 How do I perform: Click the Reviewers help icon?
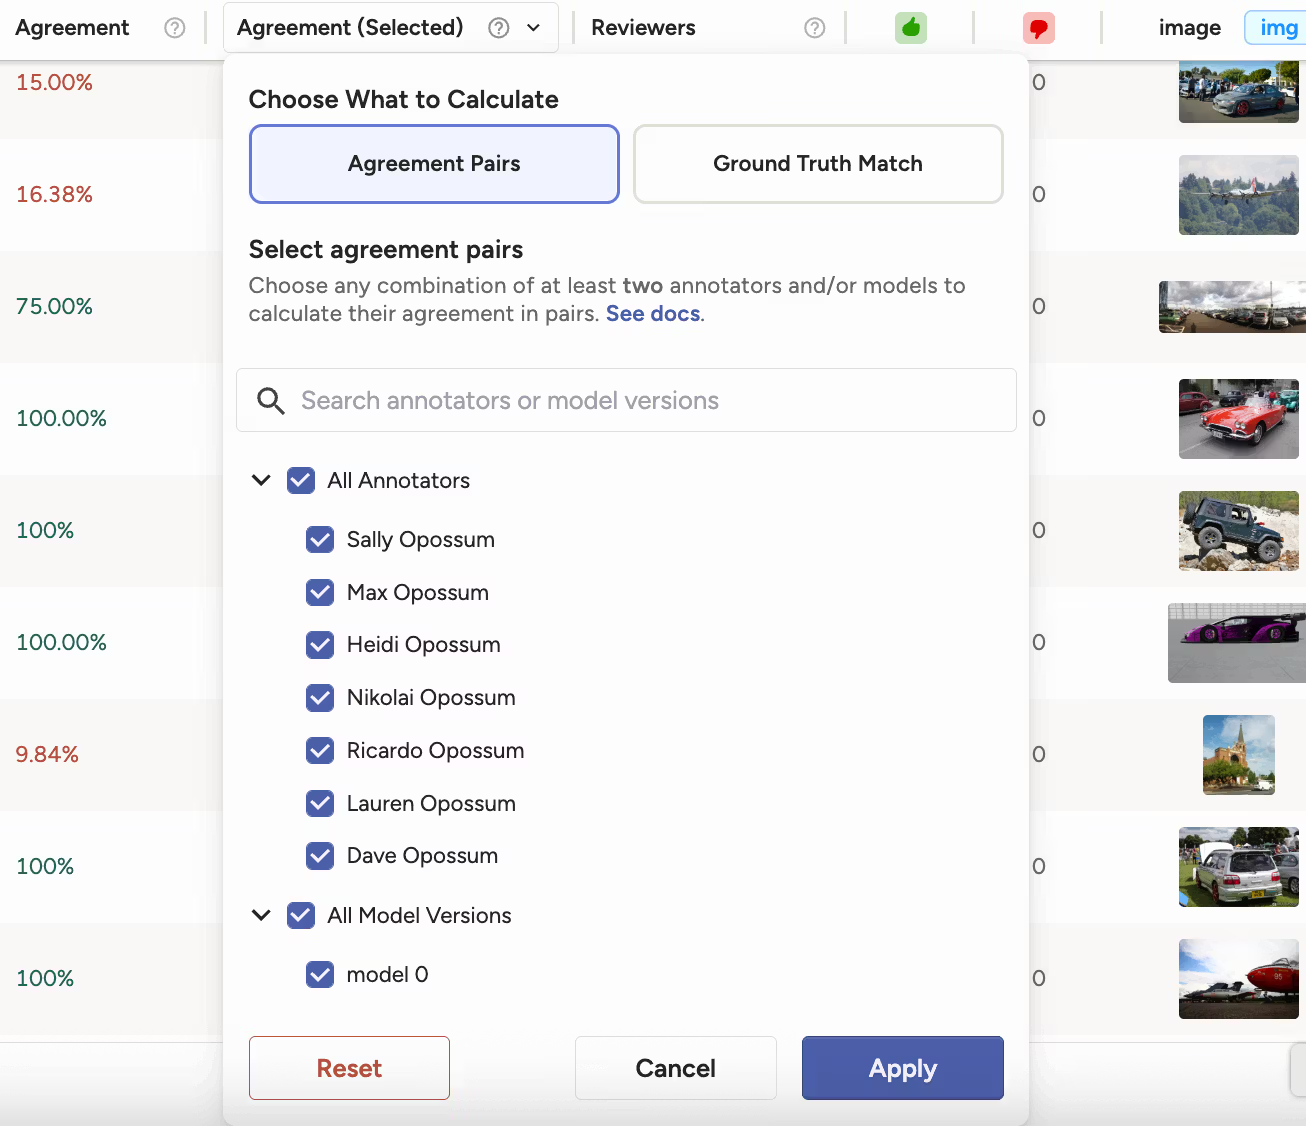pyautogui.click(x=814, y=27)
